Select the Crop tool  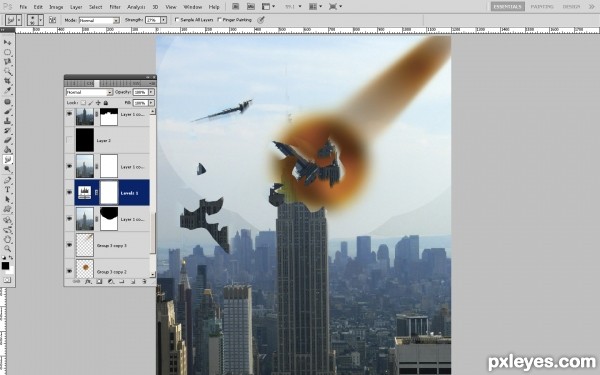[x=7, y=81]
